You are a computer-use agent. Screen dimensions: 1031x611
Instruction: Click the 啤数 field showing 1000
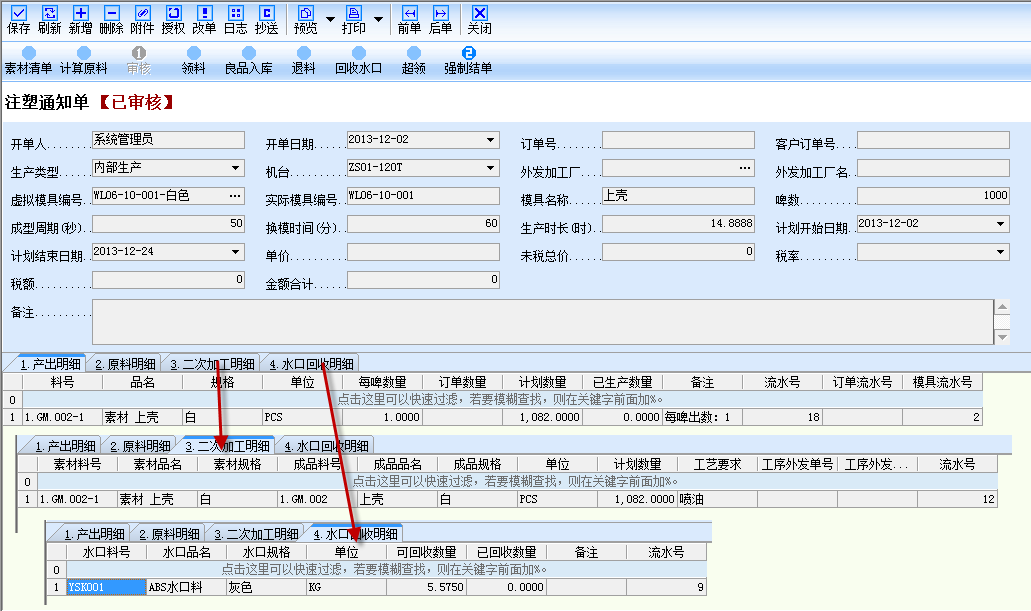click(933, 196)
